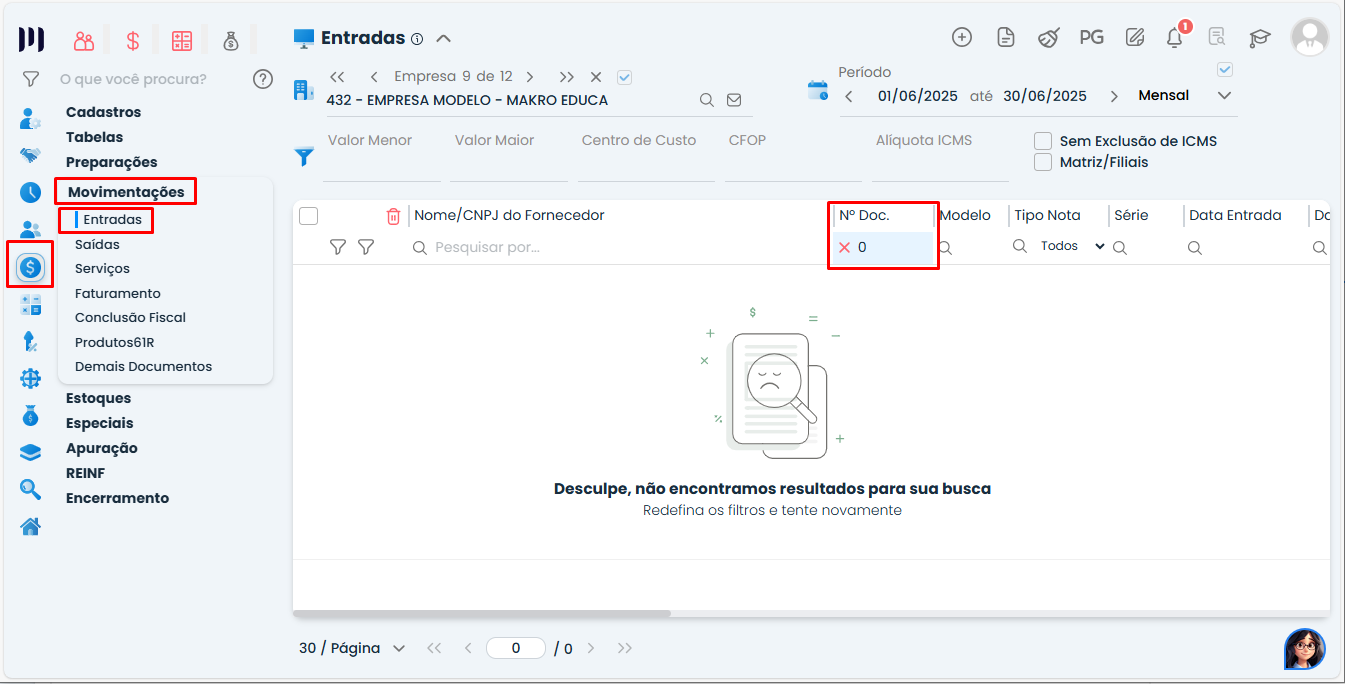1345x684 pixels.
Task: Select Saídas in the Movimentações menu
Action: click(97, 244)
